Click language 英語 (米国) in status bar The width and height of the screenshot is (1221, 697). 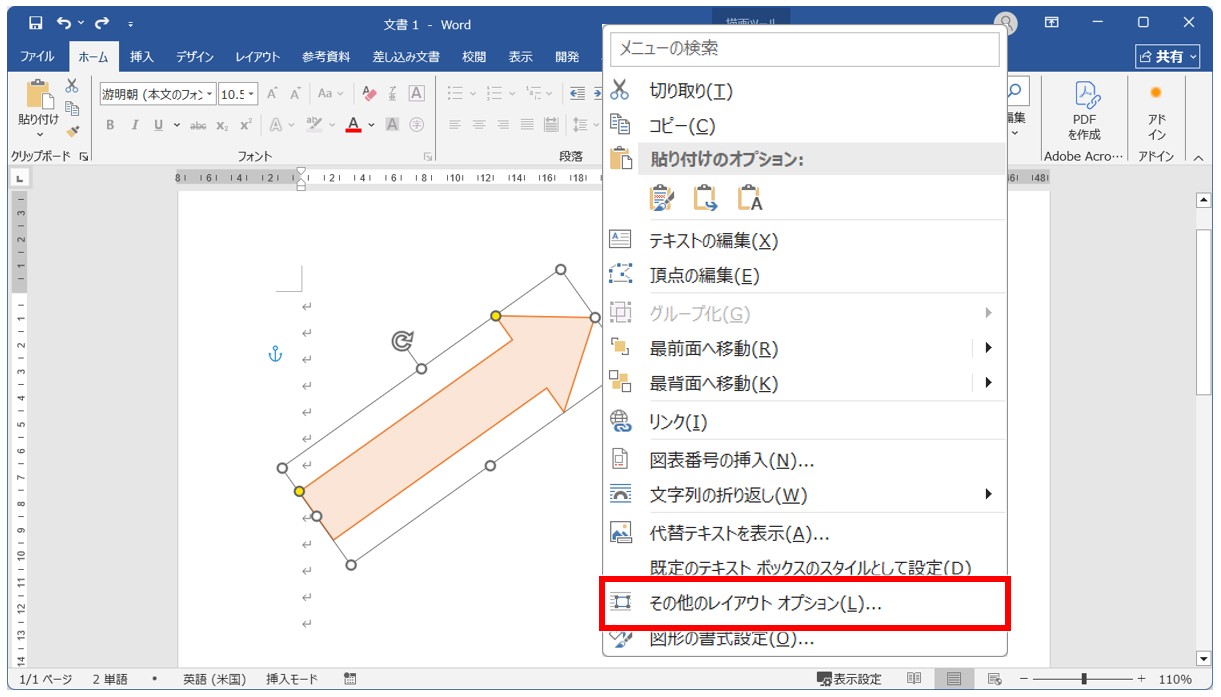point(214,679)
